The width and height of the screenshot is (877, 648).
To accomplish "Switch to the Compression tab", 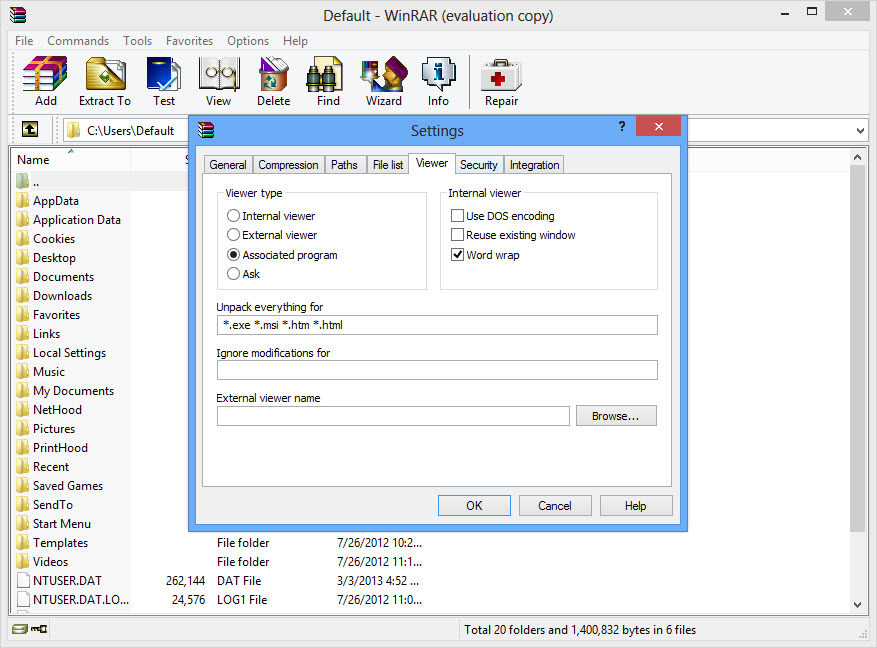I will (x=288, y=164).
